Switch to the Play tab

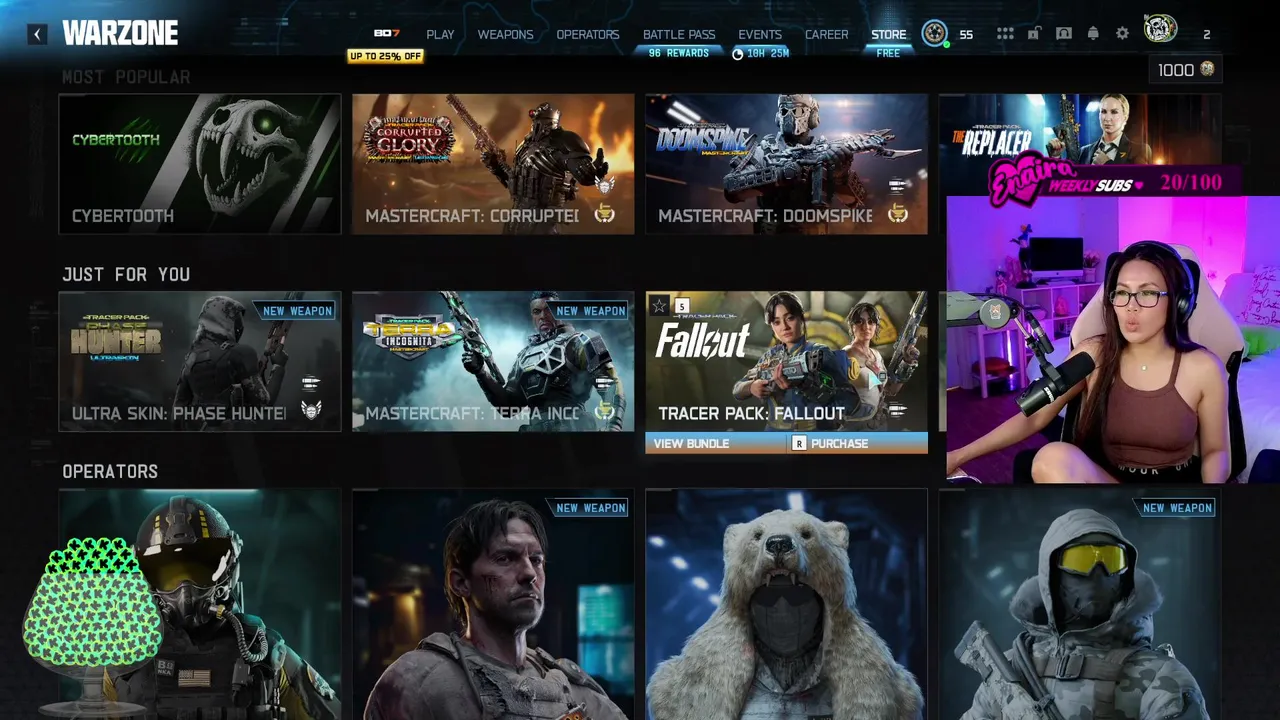click(x=440, y=34)
